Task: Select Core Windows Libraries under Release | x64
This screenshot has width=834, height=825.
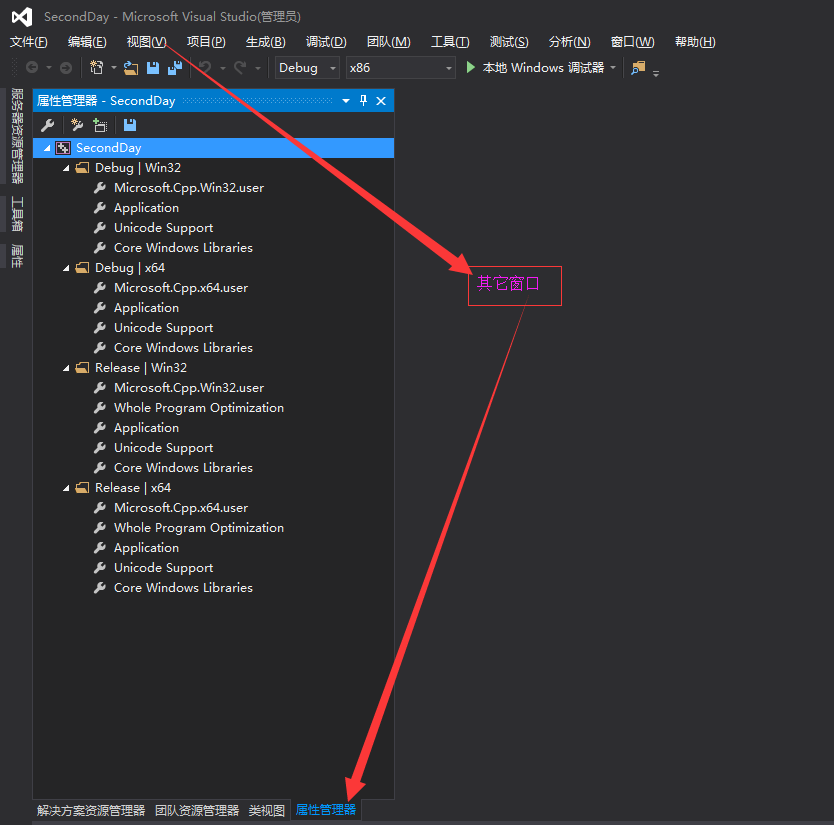Action: pos(183,588)
